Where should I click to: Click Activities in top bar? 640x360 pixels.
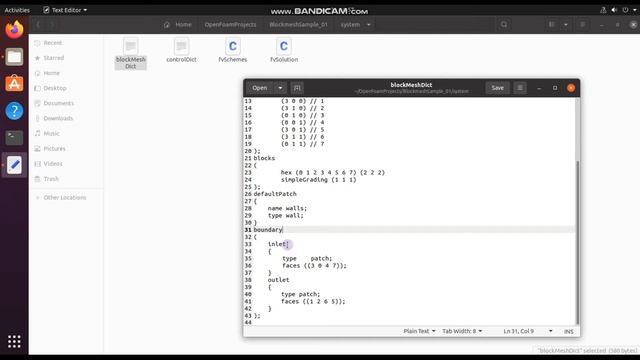17,10
